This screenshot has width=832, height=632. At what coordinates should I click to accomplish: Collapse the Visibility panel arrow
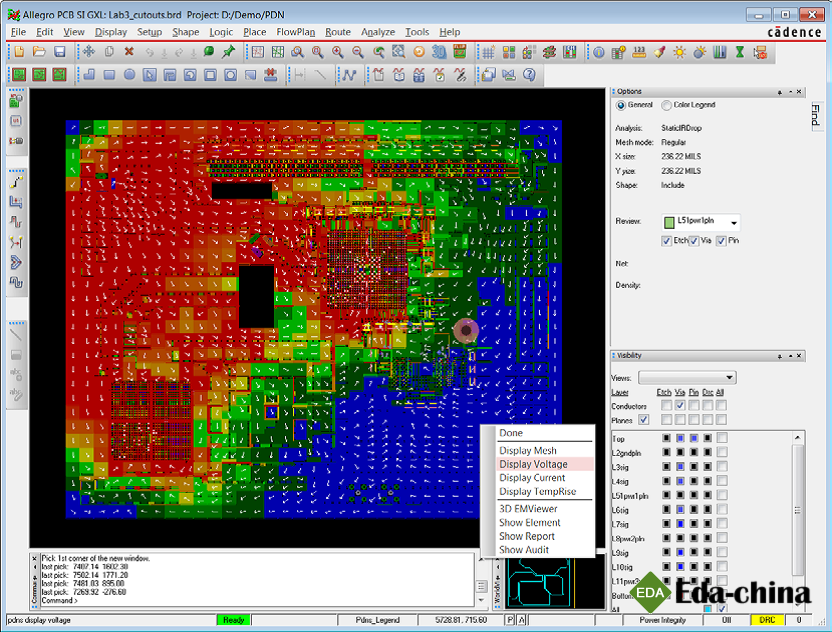[x=790, y=356]
